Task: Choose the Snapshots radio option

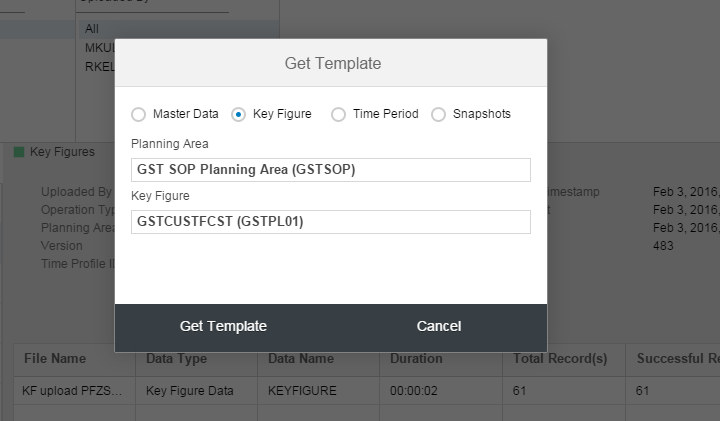Action: click(x=439, y=114)
